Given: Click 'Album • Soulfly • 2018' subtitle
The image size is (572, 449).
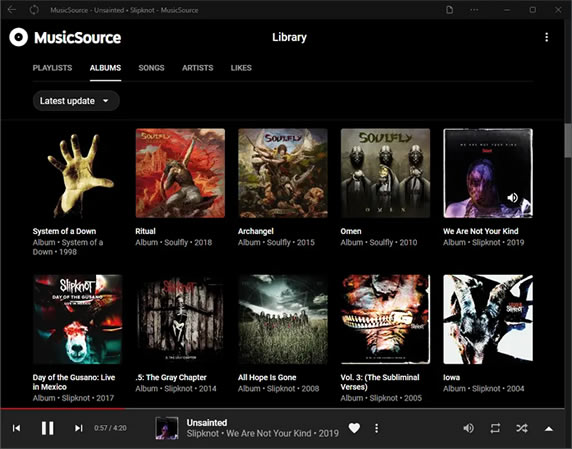Looking at the screenshot, I should click(174, 243).
